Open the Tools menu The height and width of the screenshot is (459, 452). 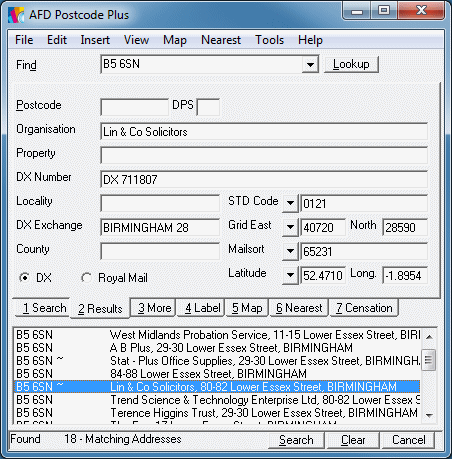269,40
